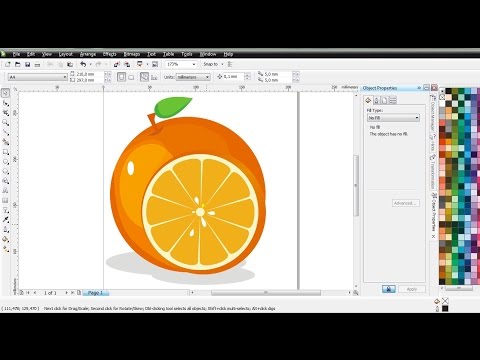Open the Bitmaps menu
This screenshot has height=360, width=480.
pyautogui.click(x=132, y=54)
